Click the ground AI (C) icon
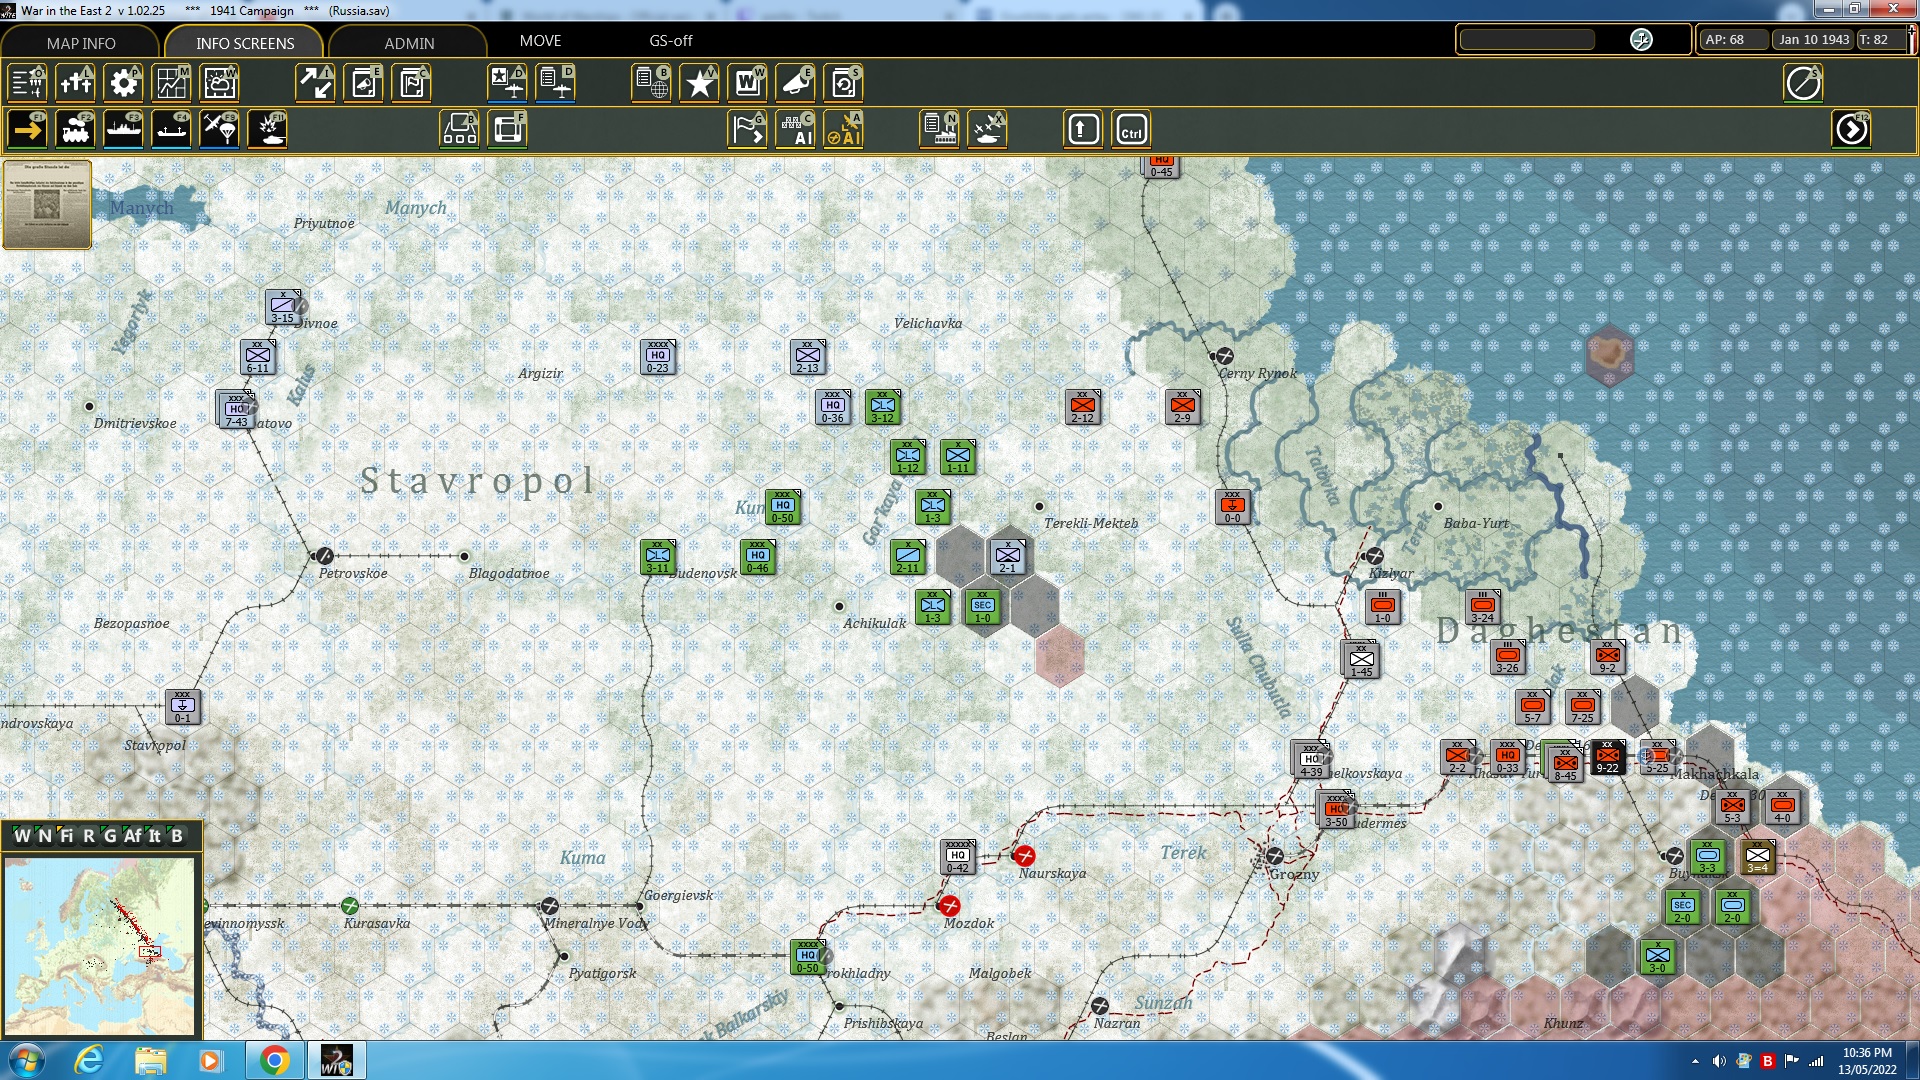Screen dimensions: 1920x1080 click(x=795, y=129)
